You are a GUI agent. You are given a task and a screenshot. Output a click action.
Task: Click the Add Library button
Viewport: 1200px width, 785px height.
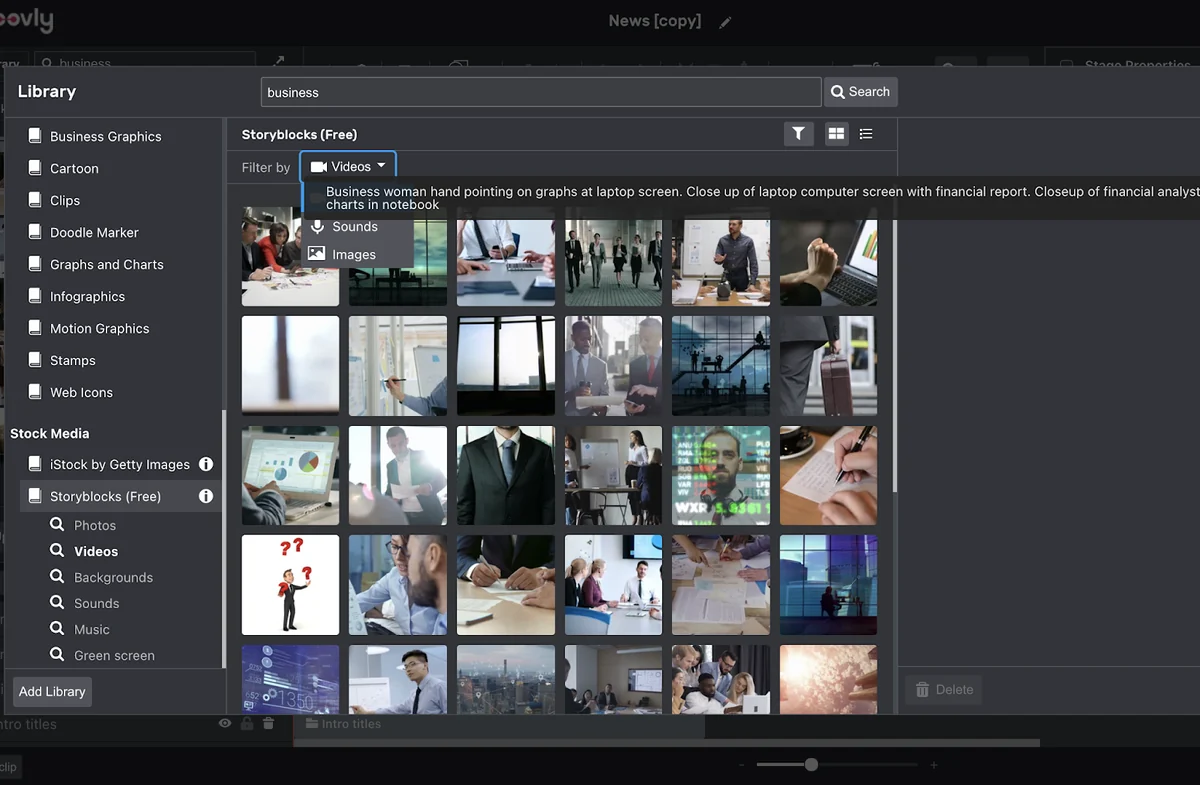(52, 691)
